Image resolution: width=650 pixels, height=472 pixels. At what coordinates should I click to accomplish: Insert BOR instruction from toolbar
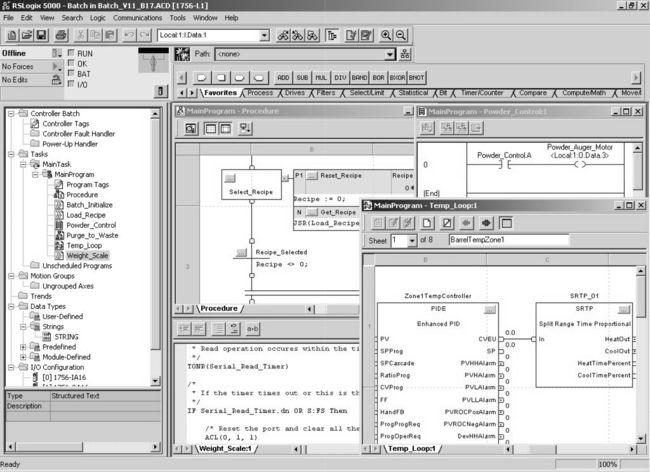pyautogui.click(x=378, y=77)
